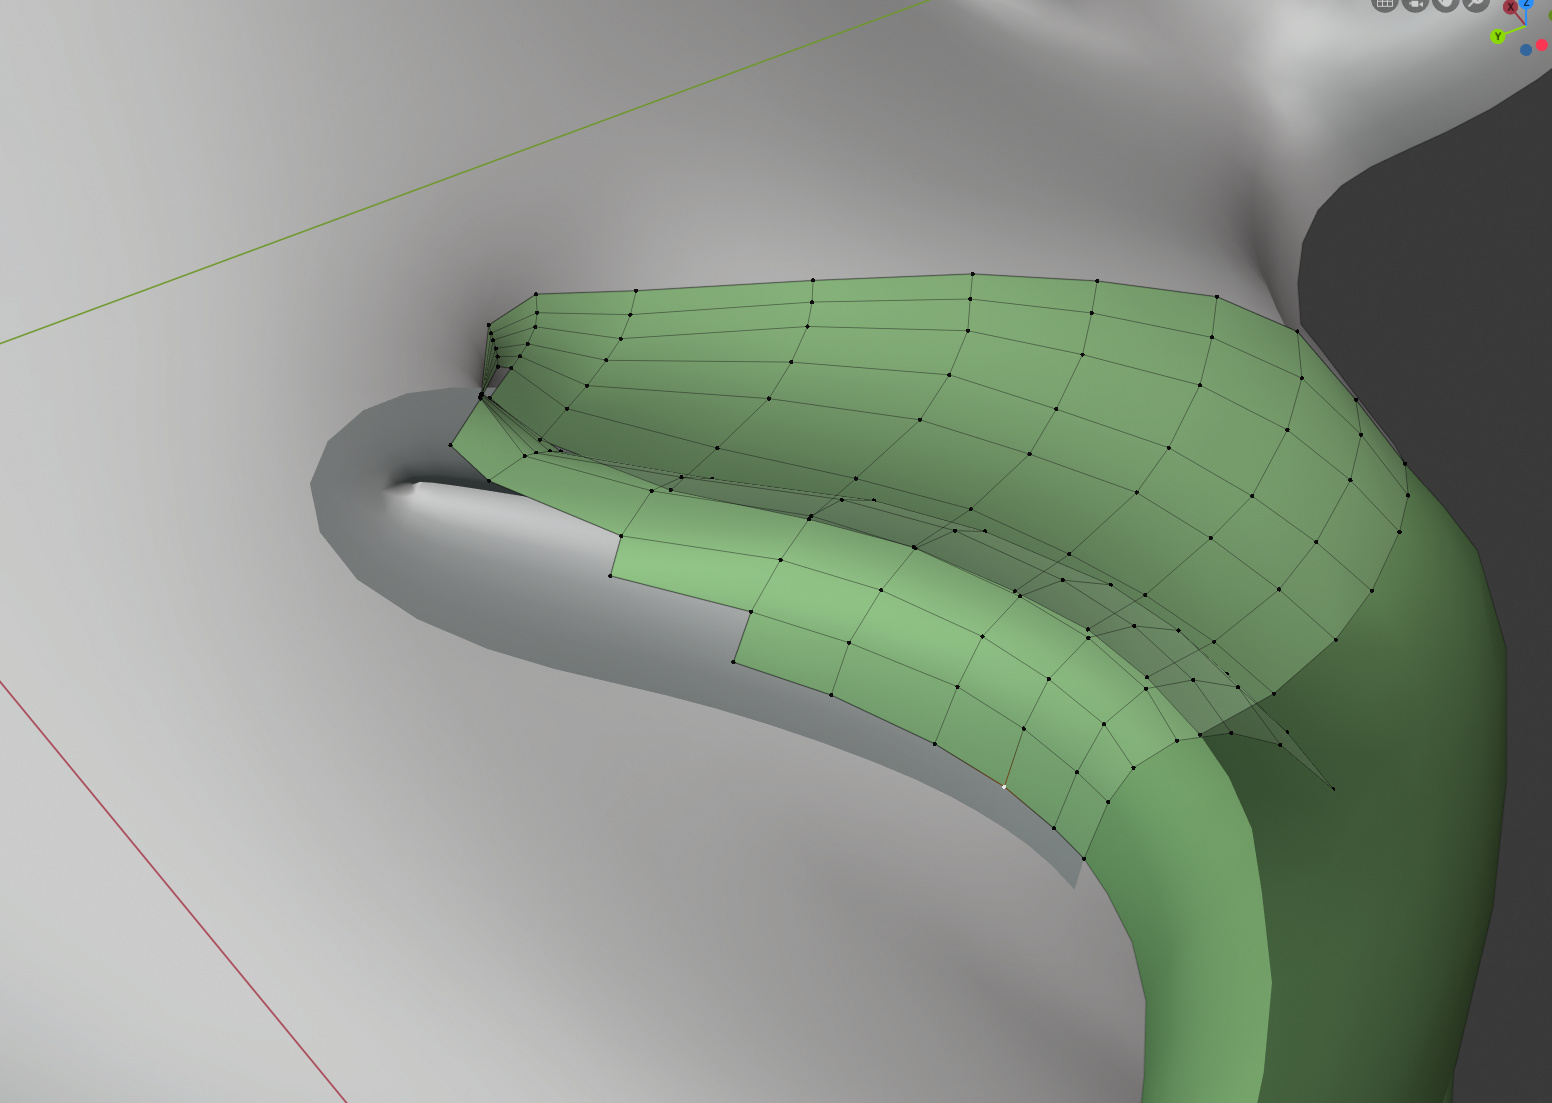Align view to blue Z axis on gizmo
This screenshot has width=1552, height=1103.
pos(1526,3)
